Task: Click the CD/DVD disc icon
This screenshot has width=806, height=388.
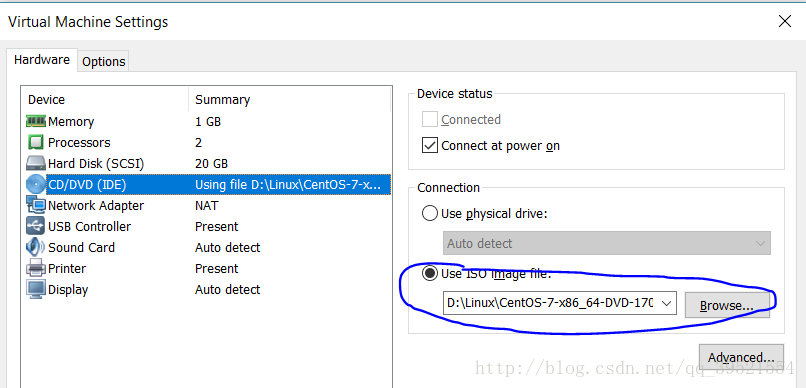Action: (x=35, y=184)
